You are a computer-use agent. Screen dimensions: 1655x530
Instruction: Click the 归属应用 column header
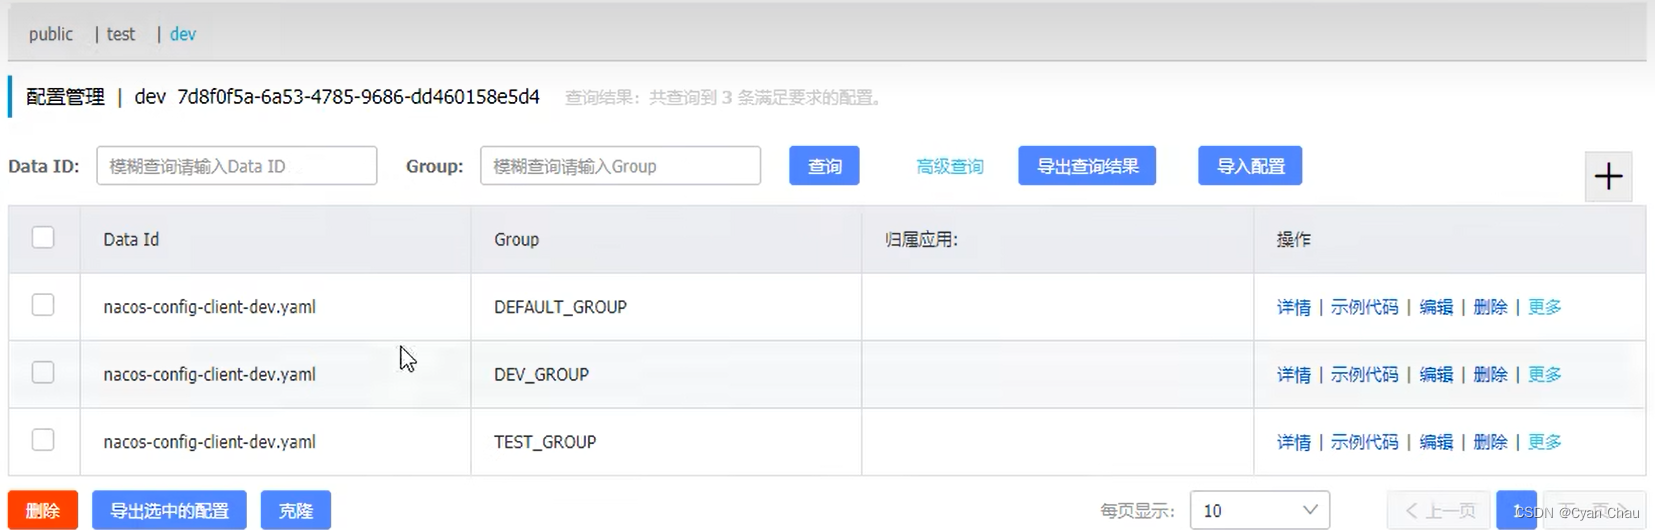[921, 239]
